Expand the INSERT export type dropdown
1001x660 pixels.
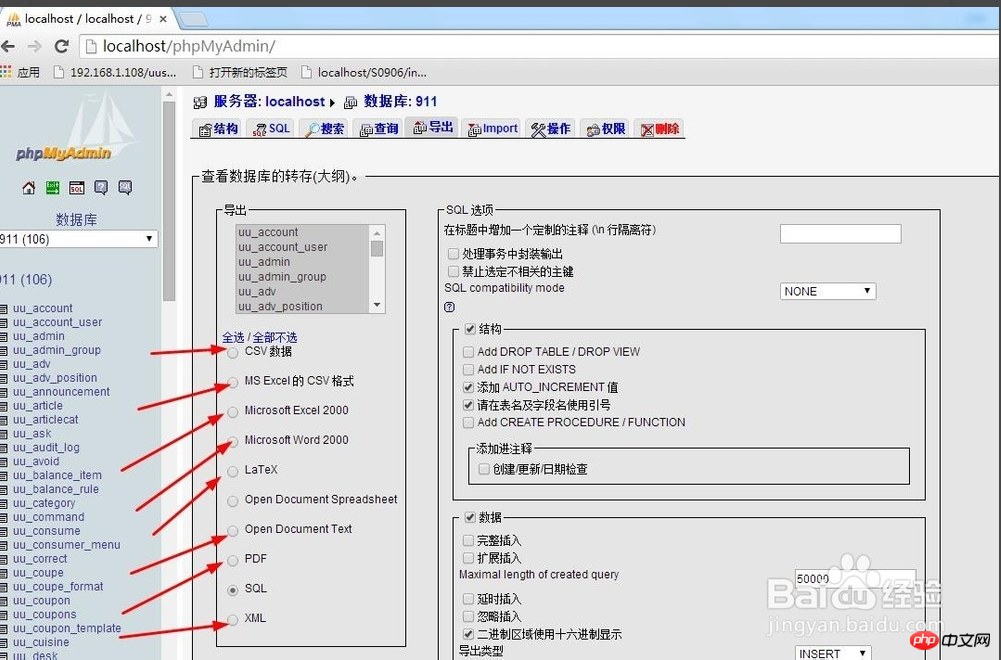coord(833,653)
